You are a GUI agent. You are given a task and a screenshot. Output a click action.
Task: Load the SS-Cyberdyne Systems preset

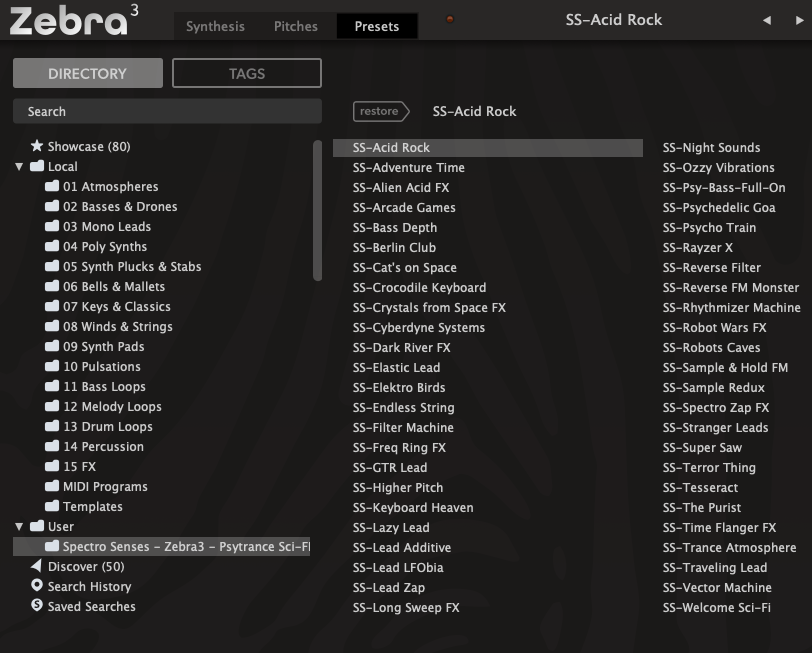pos(418,327)
